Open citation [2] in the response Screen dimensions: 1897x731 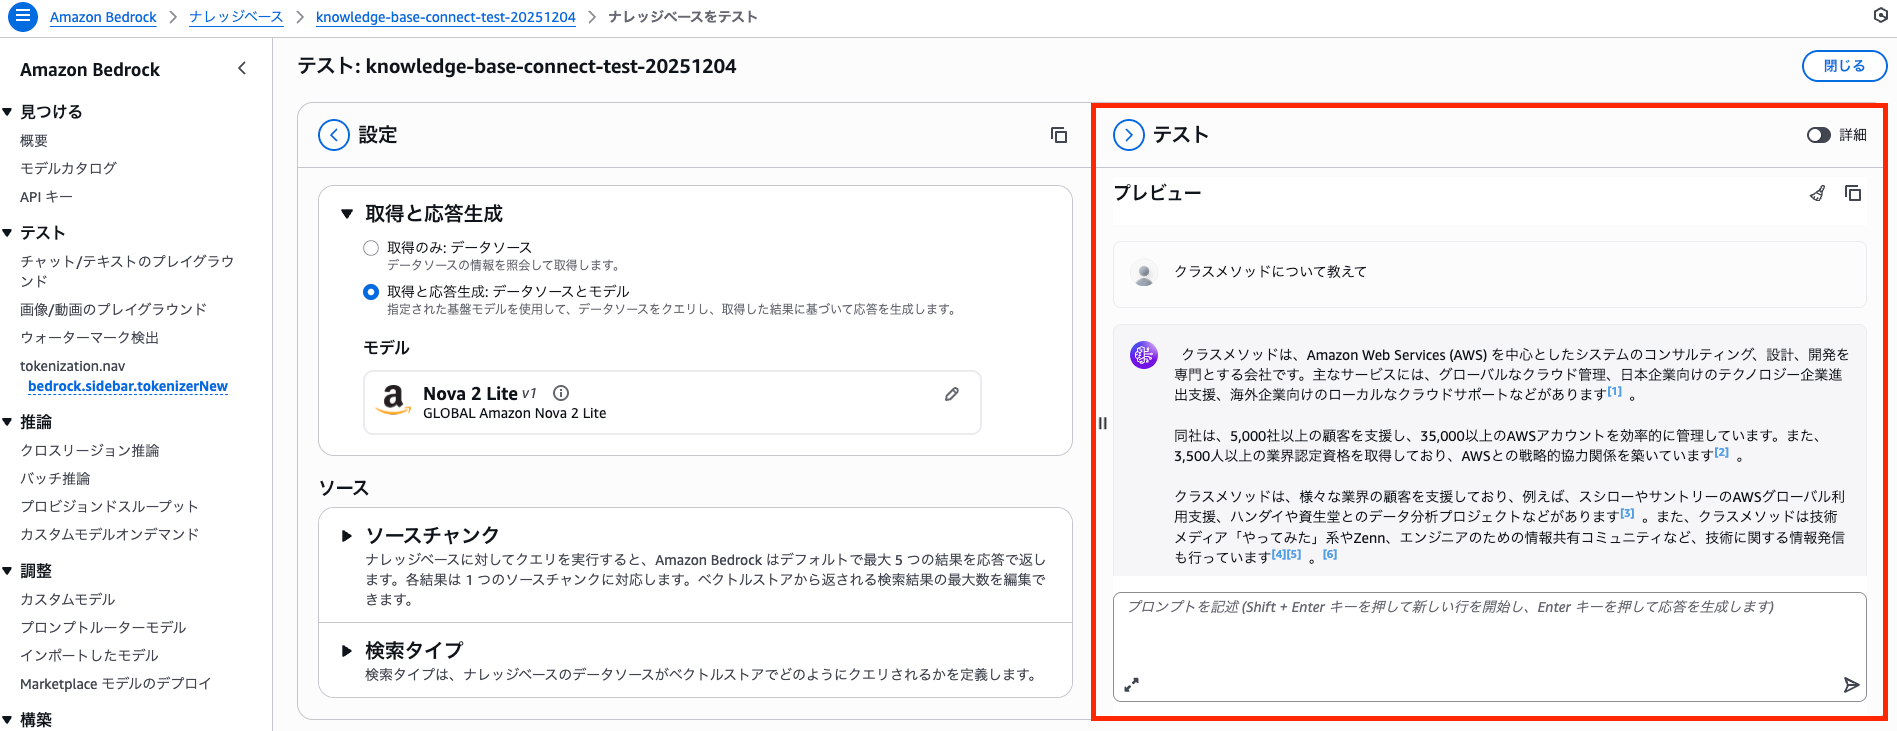1721,452
